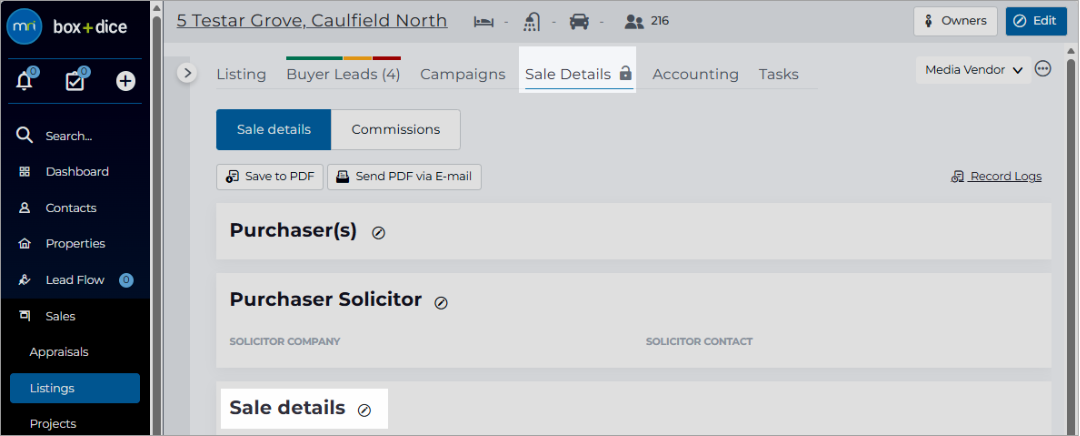
Task: Click the edit icon beside Purchaser(s)
Action: point(378,233)
